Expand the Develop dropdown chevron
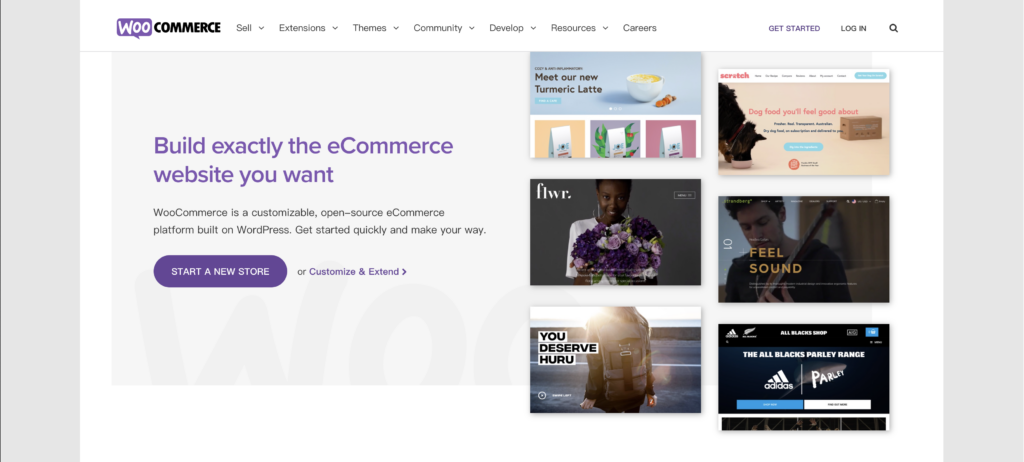The height and width of the screenshot is (462, 1024). tap(533, 28)
